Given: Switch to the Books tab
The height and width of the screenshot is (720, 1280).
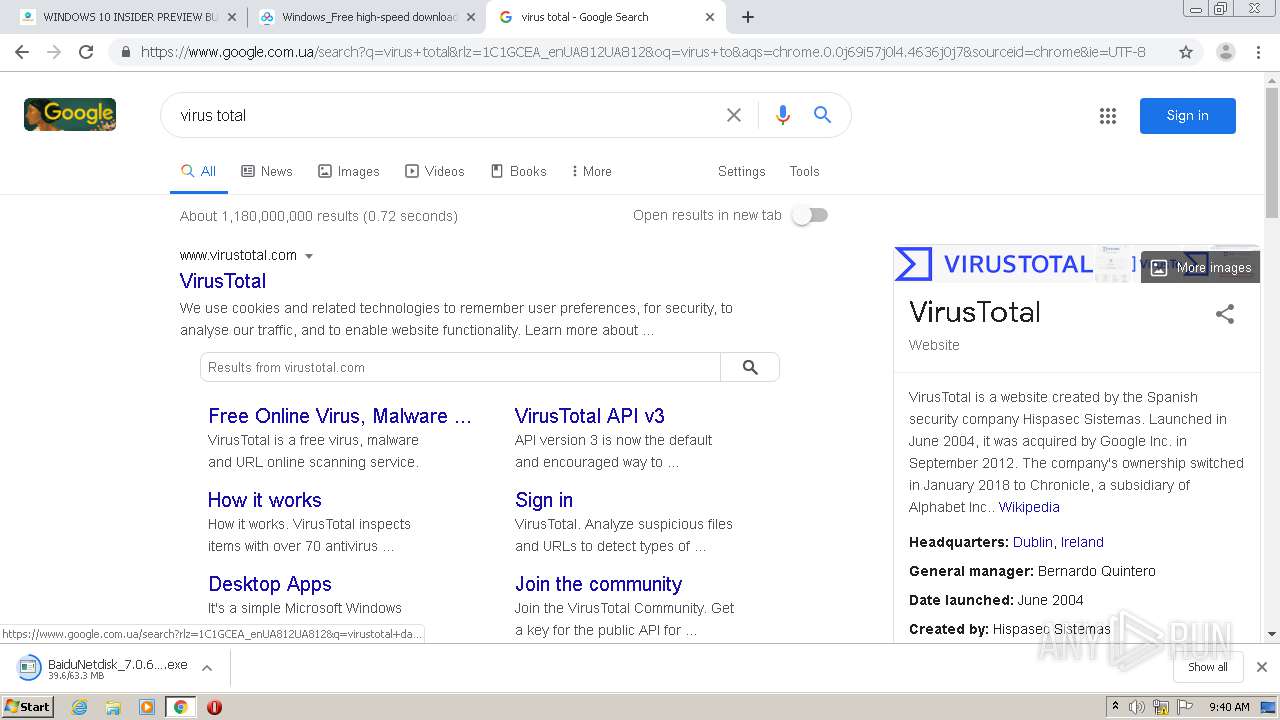Looking at the screenshot, I should [x=519, y=171].
